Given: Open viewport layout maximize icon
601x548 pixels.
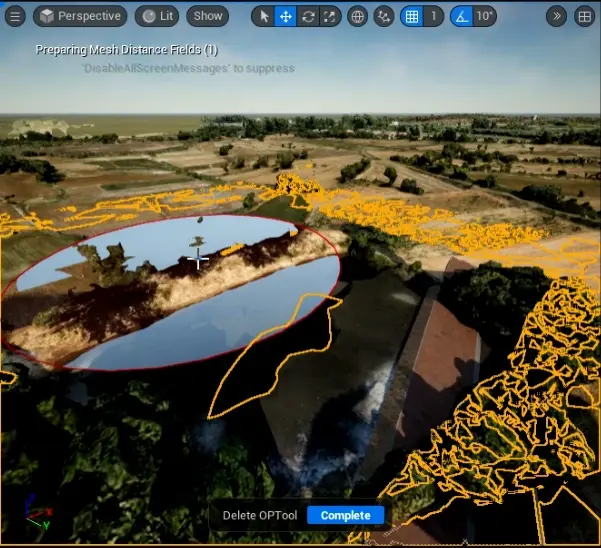Looking at the screenshot, I should tap(584, 16).
